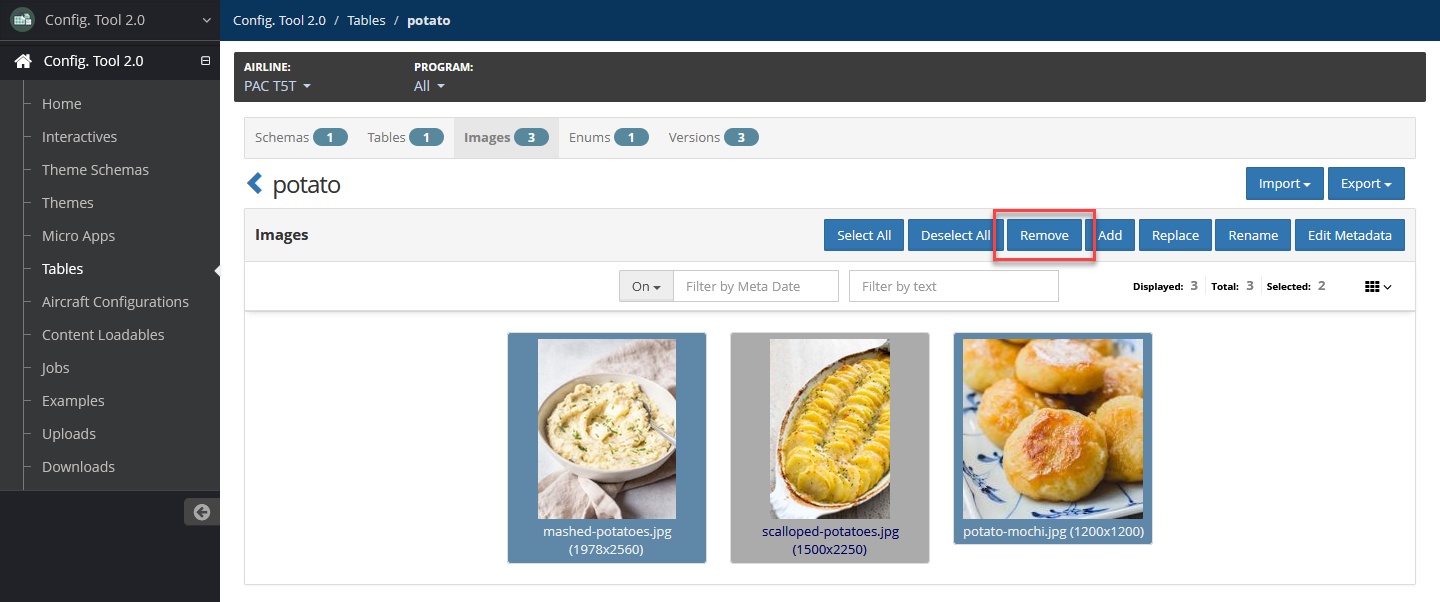
Task: Open the On date filter dropdown
Action: point(646,286)
